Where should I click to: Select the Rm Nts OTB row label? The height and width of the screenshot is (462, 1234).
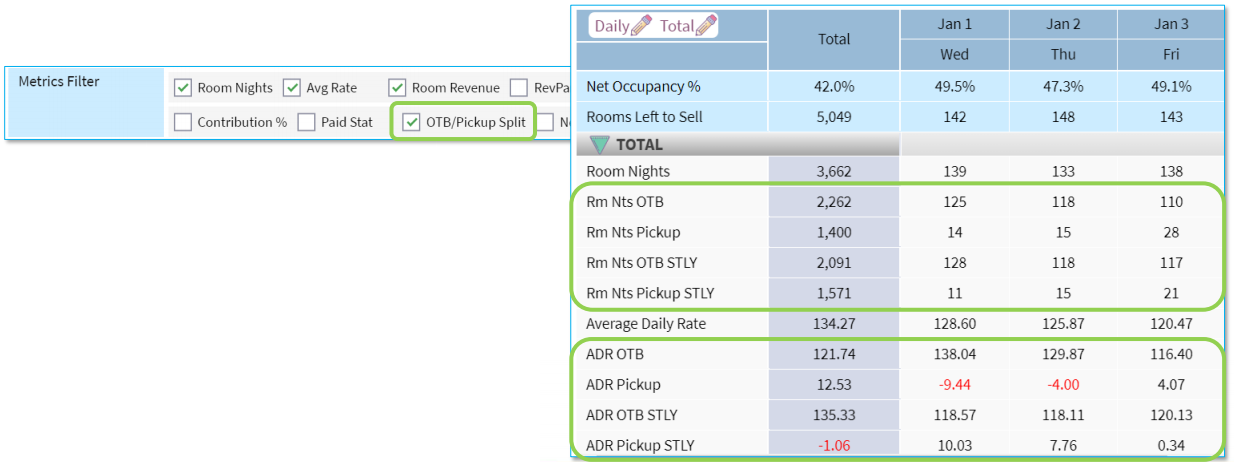(624, 202)
